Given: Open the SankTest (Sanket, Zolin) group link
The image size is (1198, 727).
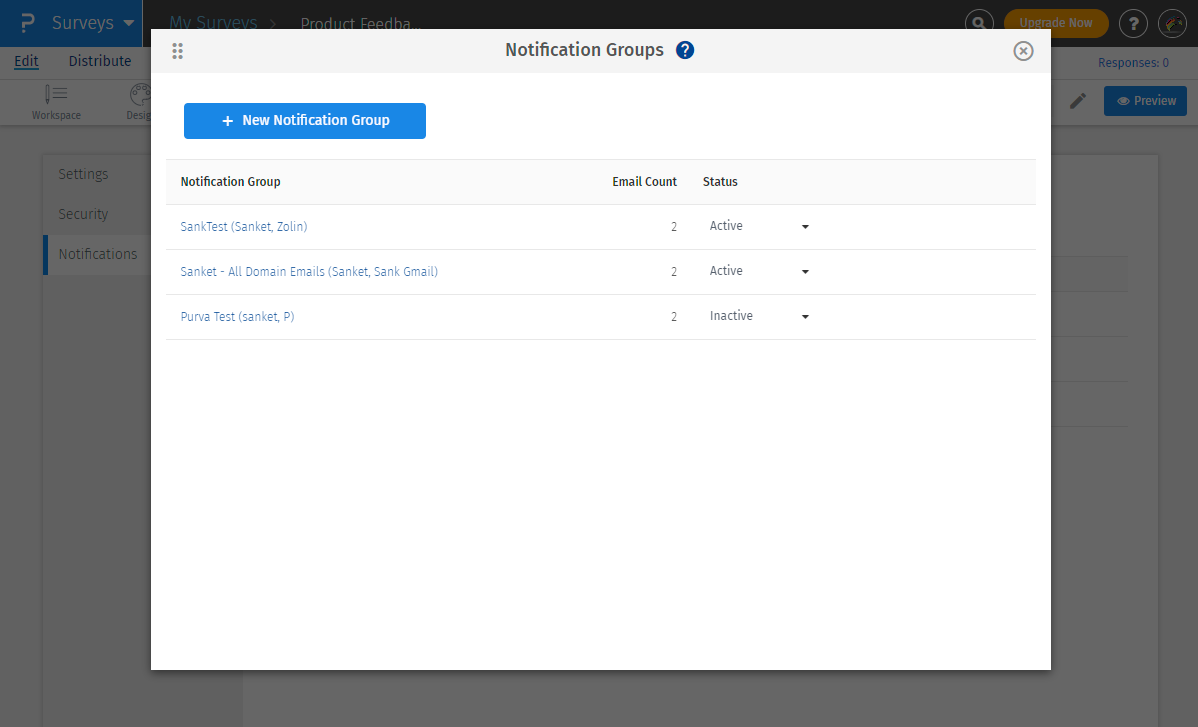Looking at the screenshot, I should (x=244, y=227).
